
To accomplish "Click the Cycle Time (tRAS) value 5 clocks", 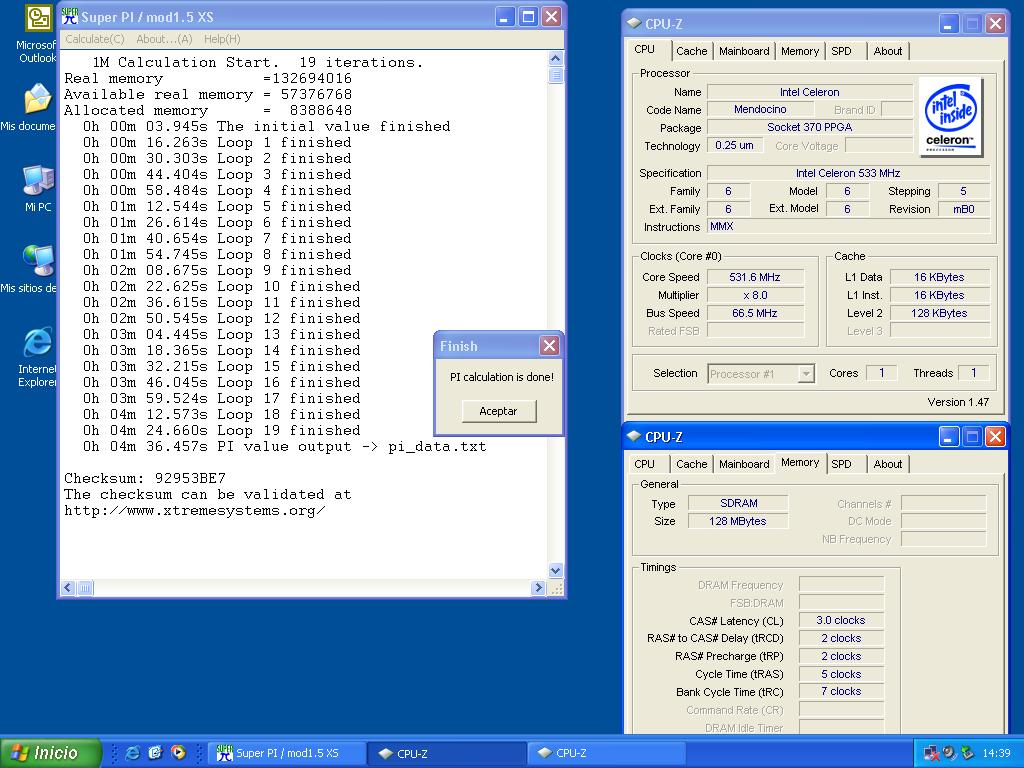I will click(x=841, y=674).
